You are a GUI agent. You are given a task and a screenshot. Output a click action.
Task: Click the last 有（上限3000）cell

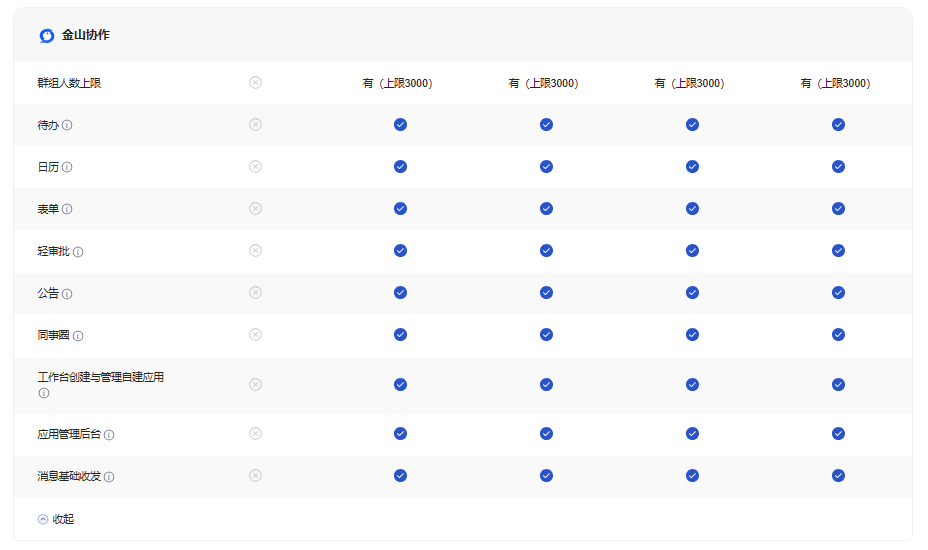[836, 83]
